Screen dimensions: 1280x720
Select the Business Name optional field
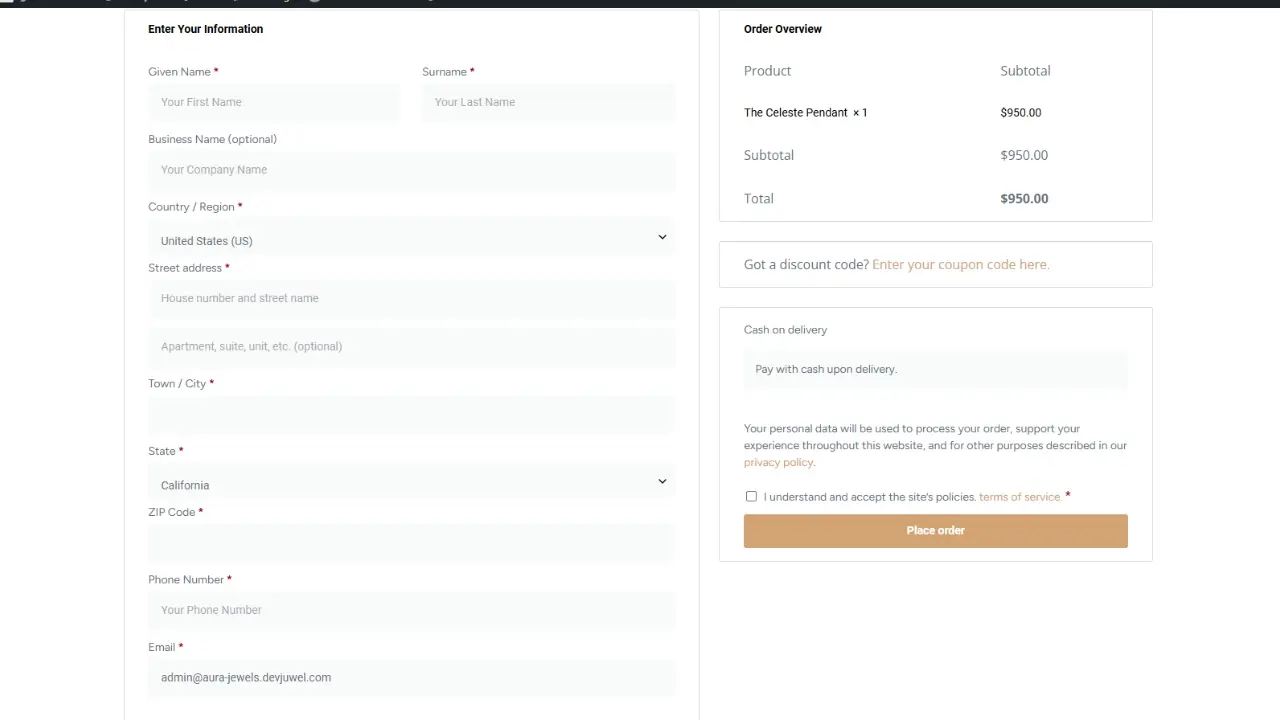(411, 170)
